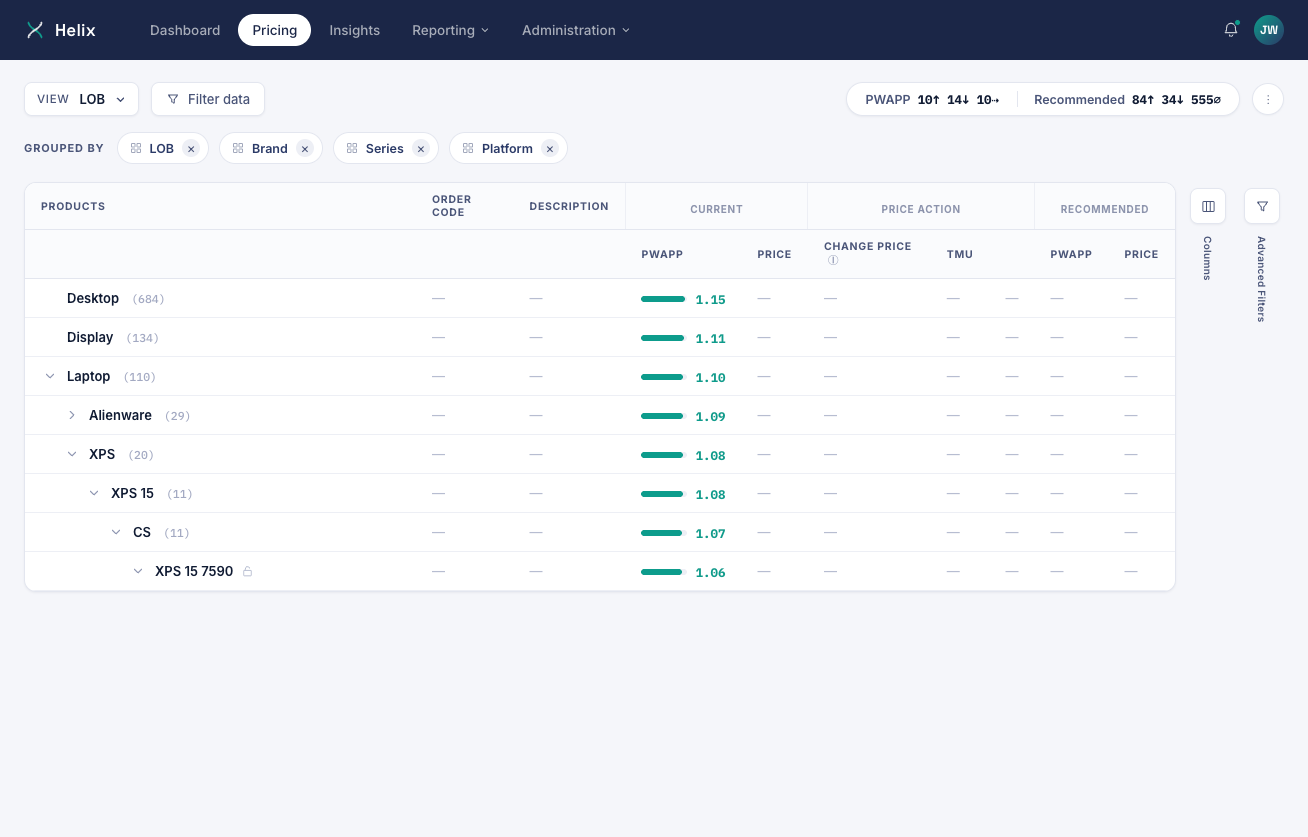Collapse the CS row chevron
Viewport: 1308px width, 837px height.
coord(116,533)
